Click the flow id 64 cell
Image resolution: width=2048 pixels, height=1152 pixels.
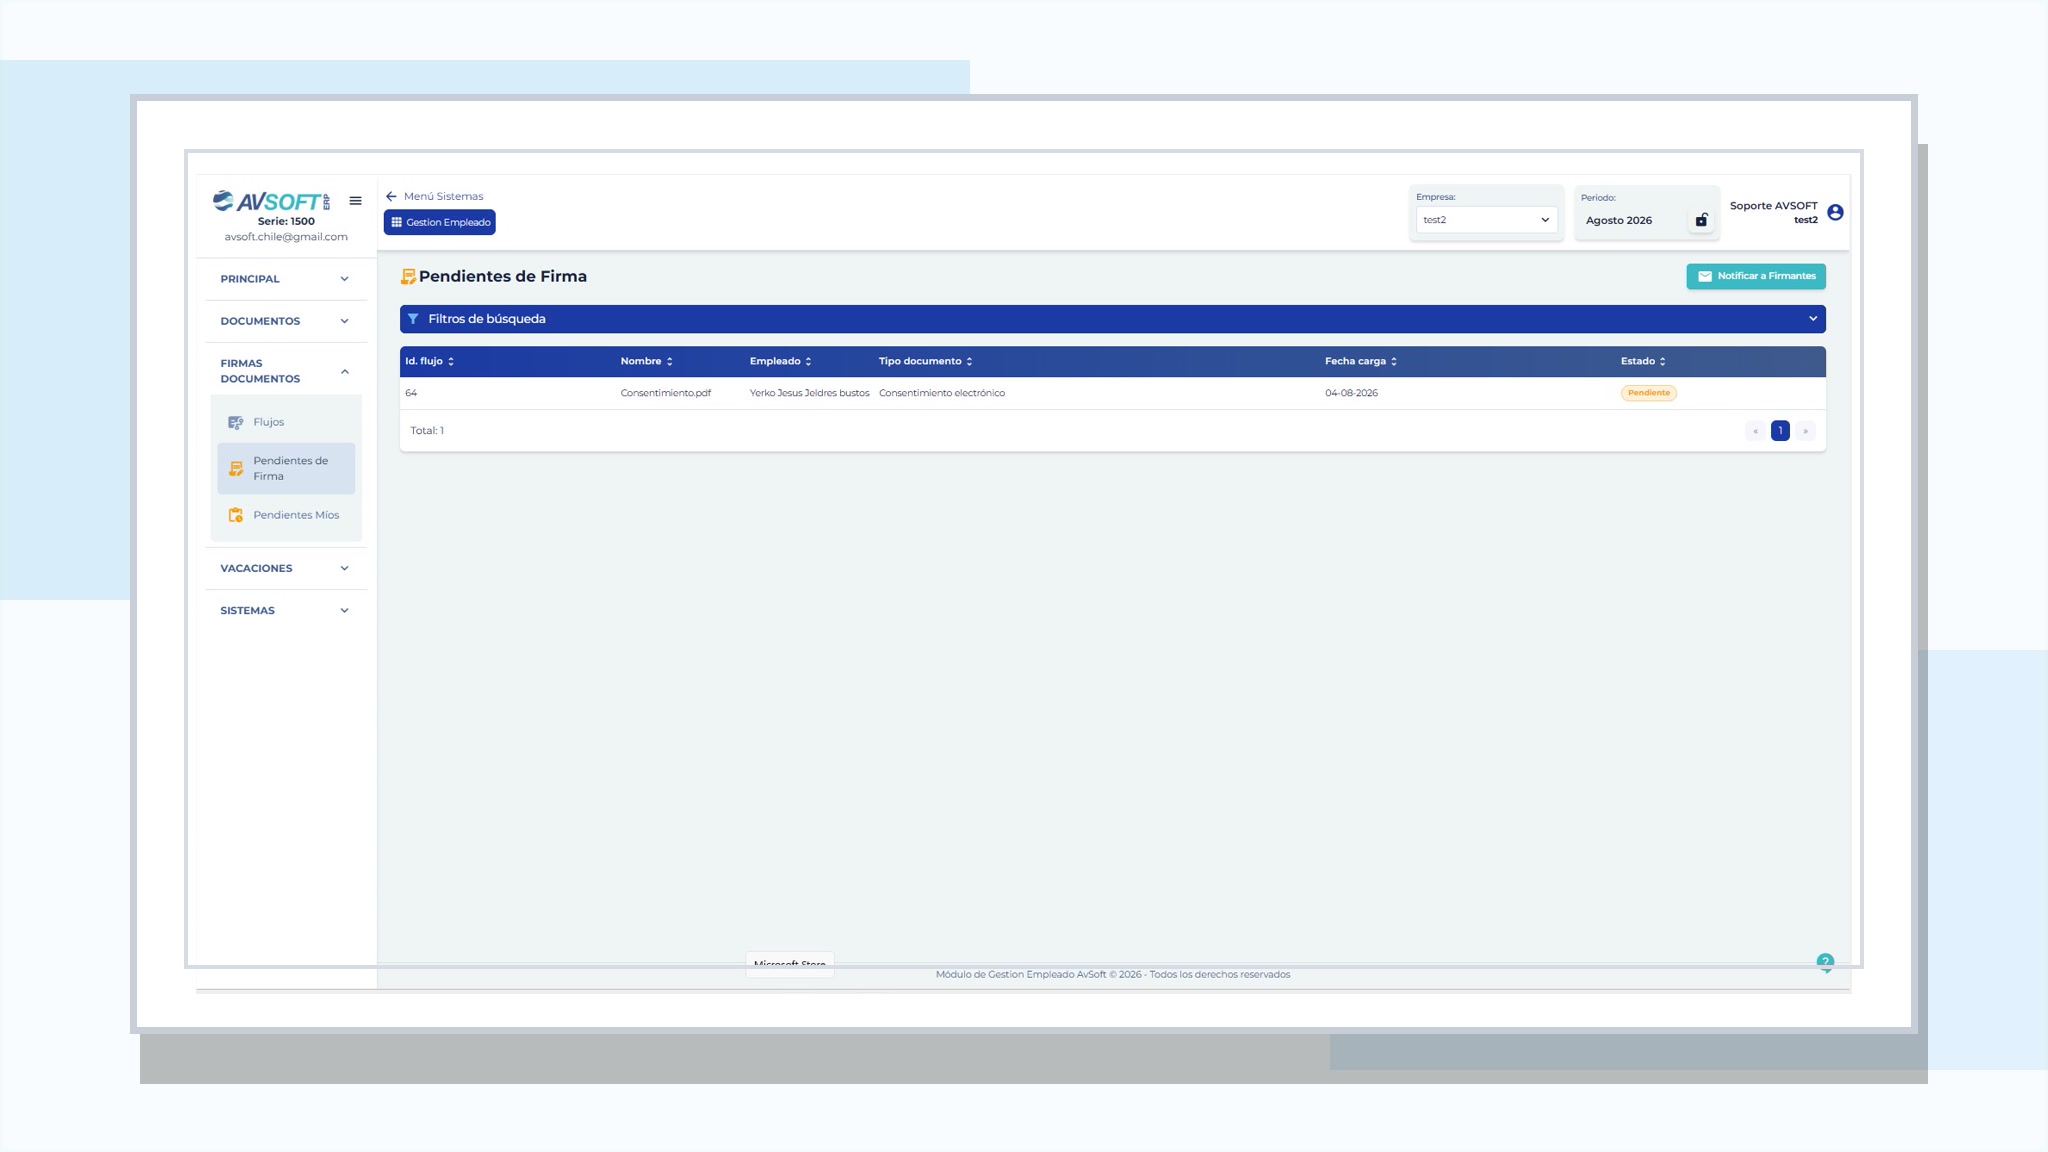tap(411, 393)
